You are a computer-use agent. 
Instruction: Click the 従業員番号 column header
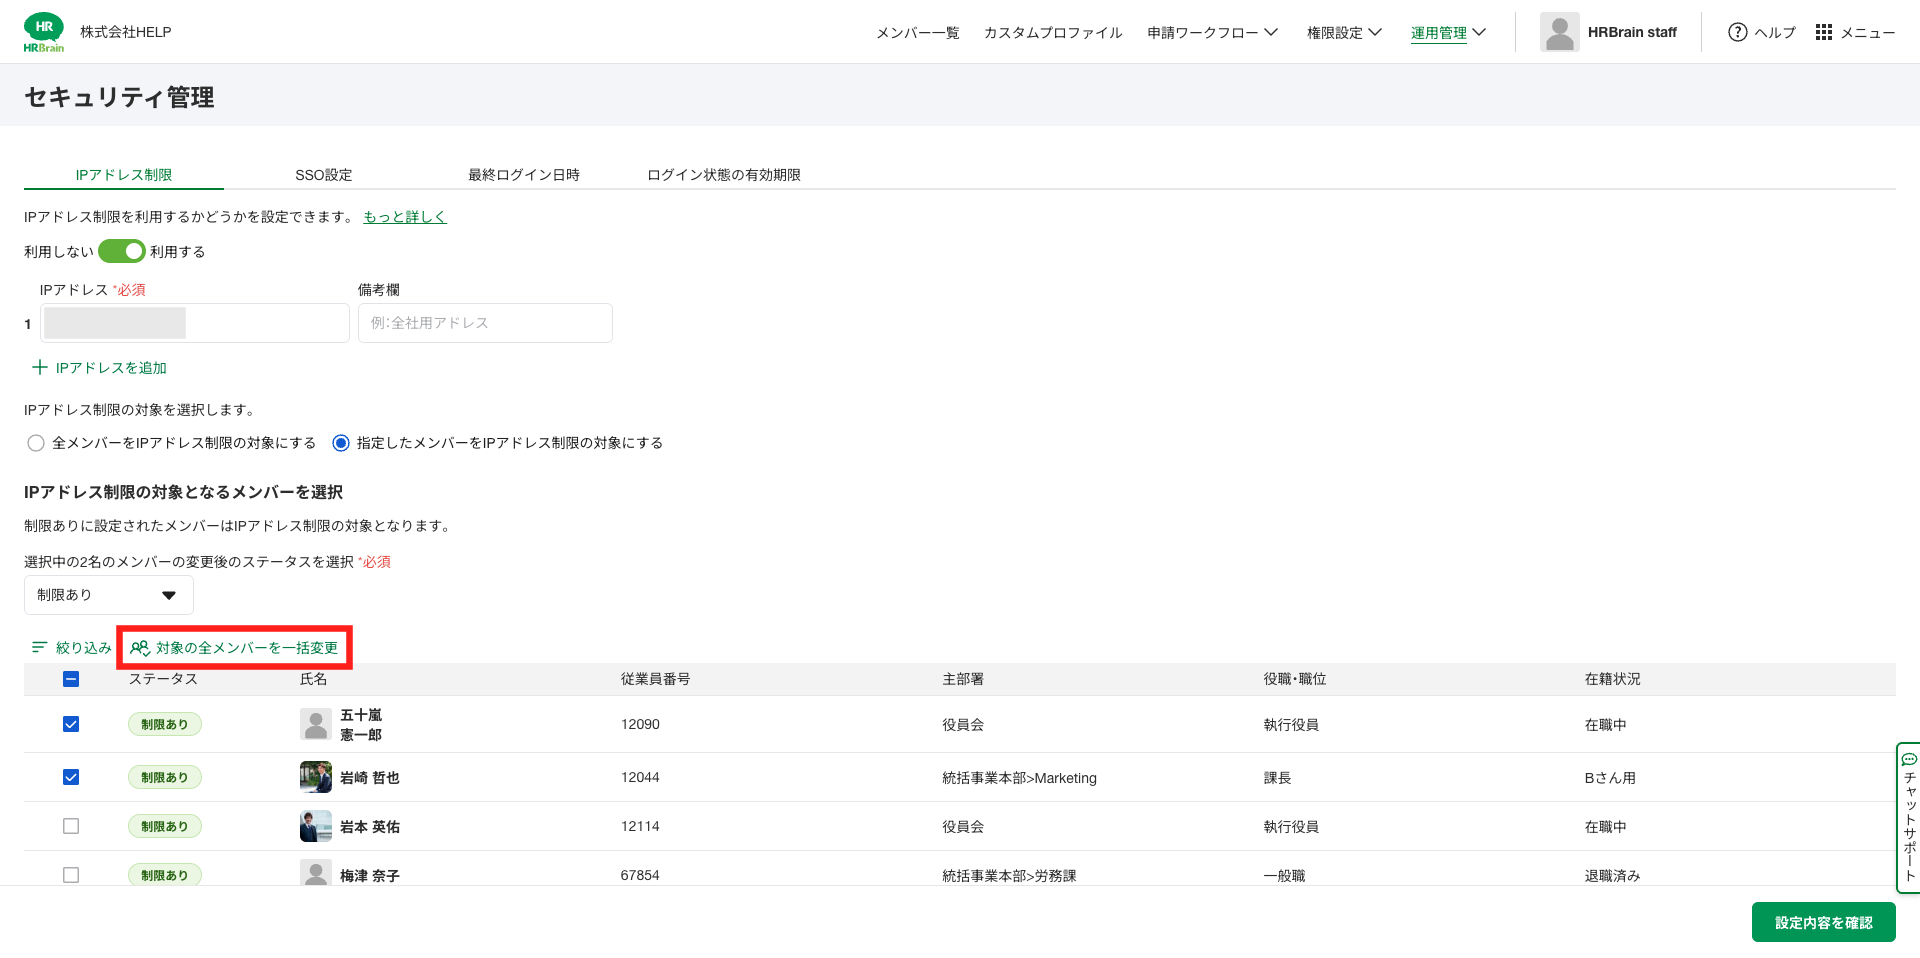coord(655,678)
